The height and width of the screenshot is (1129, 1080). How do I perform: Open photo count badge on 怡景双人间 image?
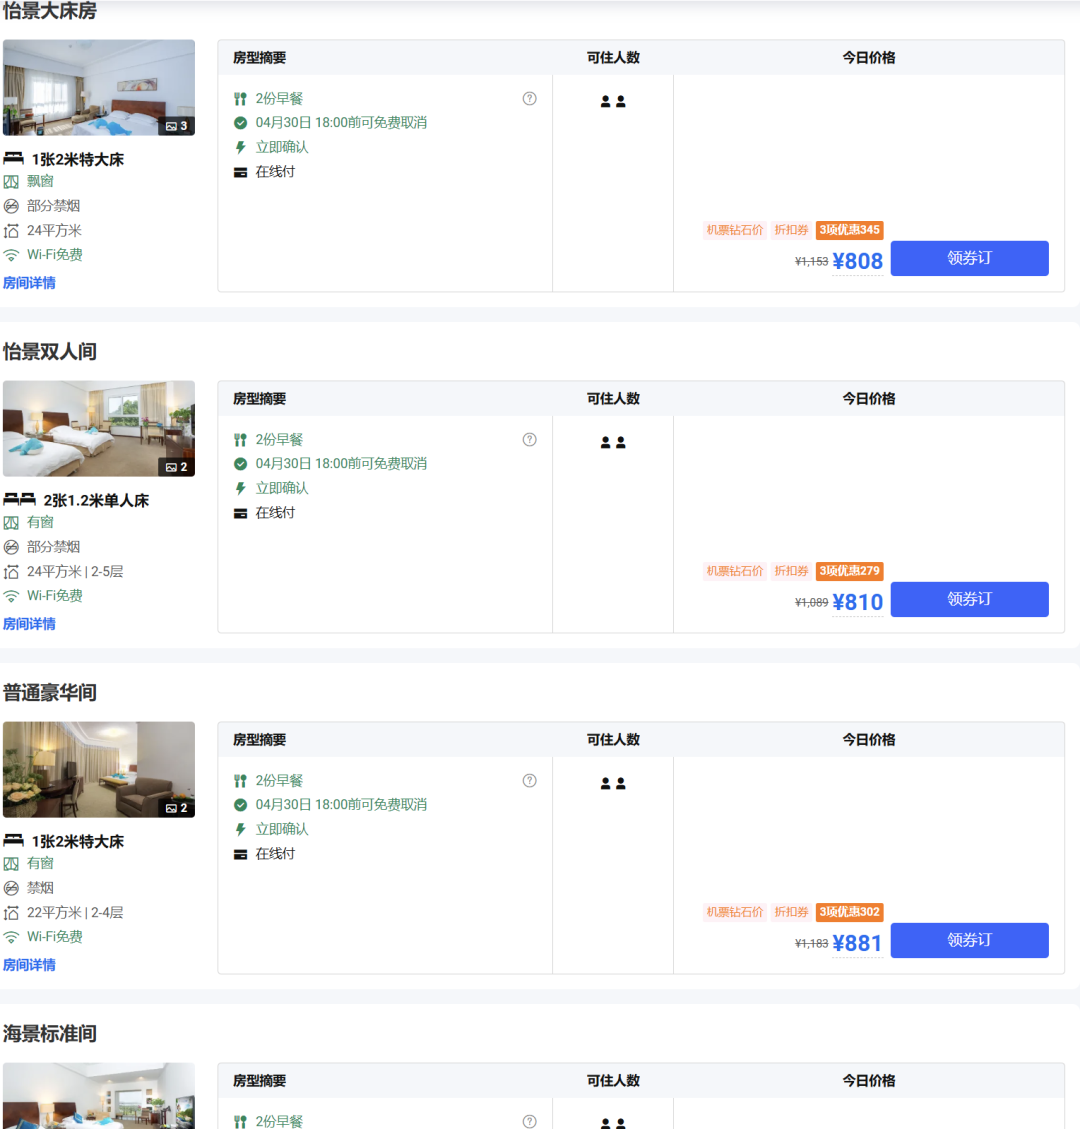177,467
